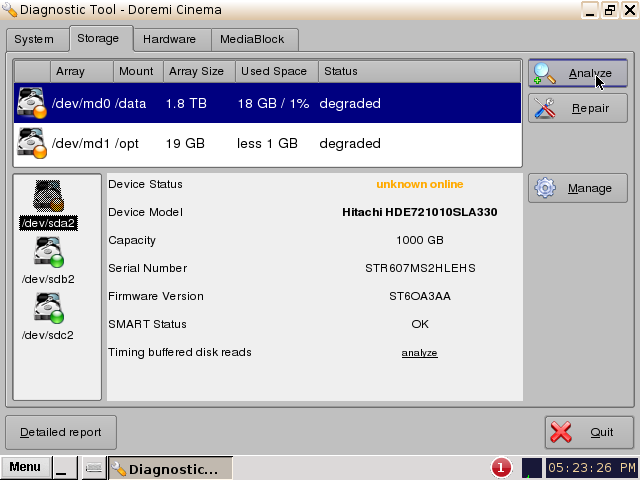Click the Analyze button
640x480 pixels.
coord(578,73)
